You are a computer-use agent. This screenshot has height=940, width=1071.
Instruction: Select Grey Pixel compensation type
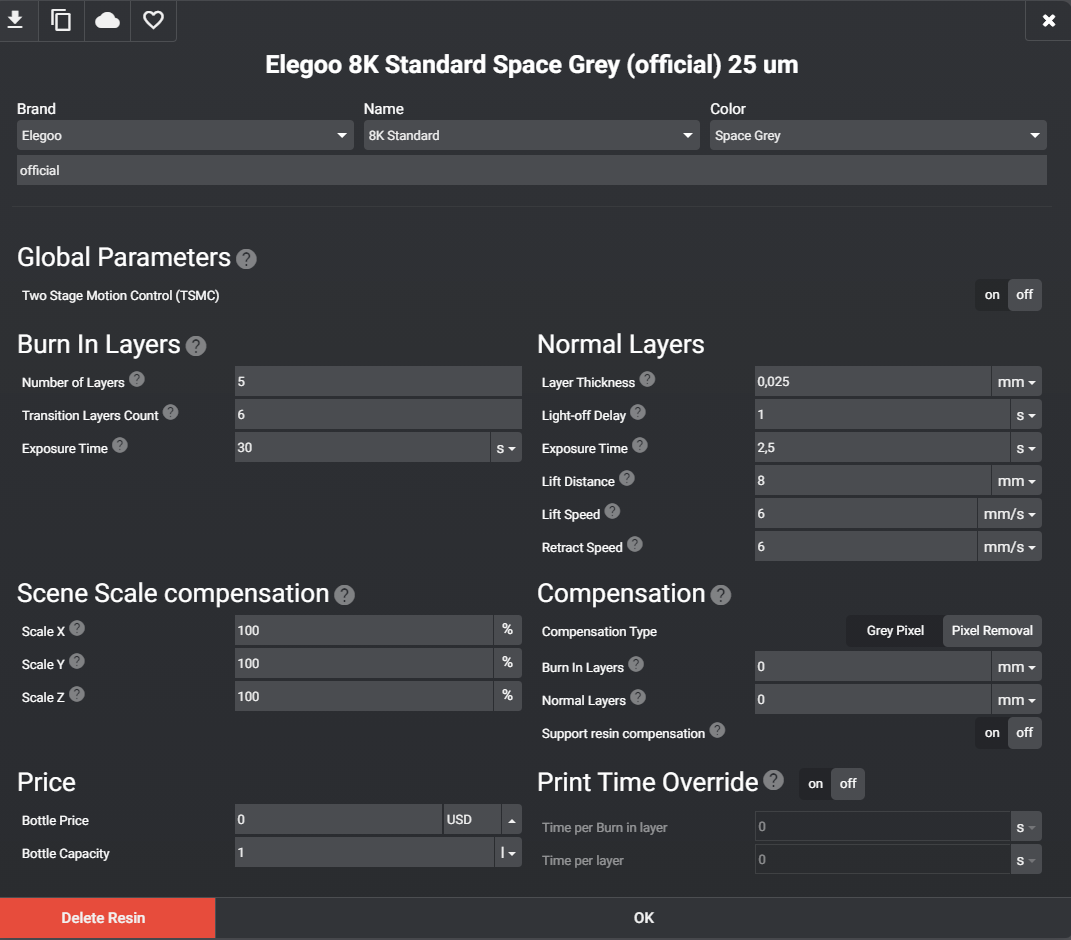coord(894,631)
